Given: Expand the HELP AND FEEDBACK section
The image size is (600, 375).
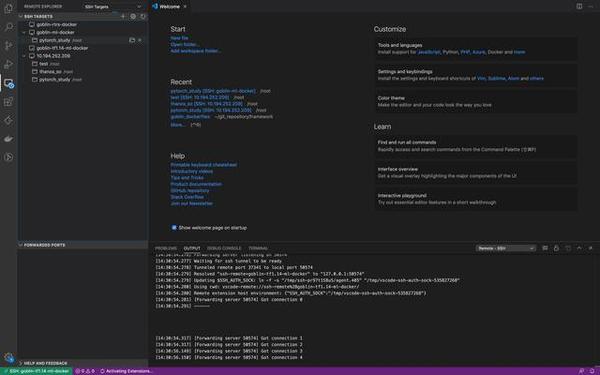Looking at the screenshot, I should [x=20, y=363].
